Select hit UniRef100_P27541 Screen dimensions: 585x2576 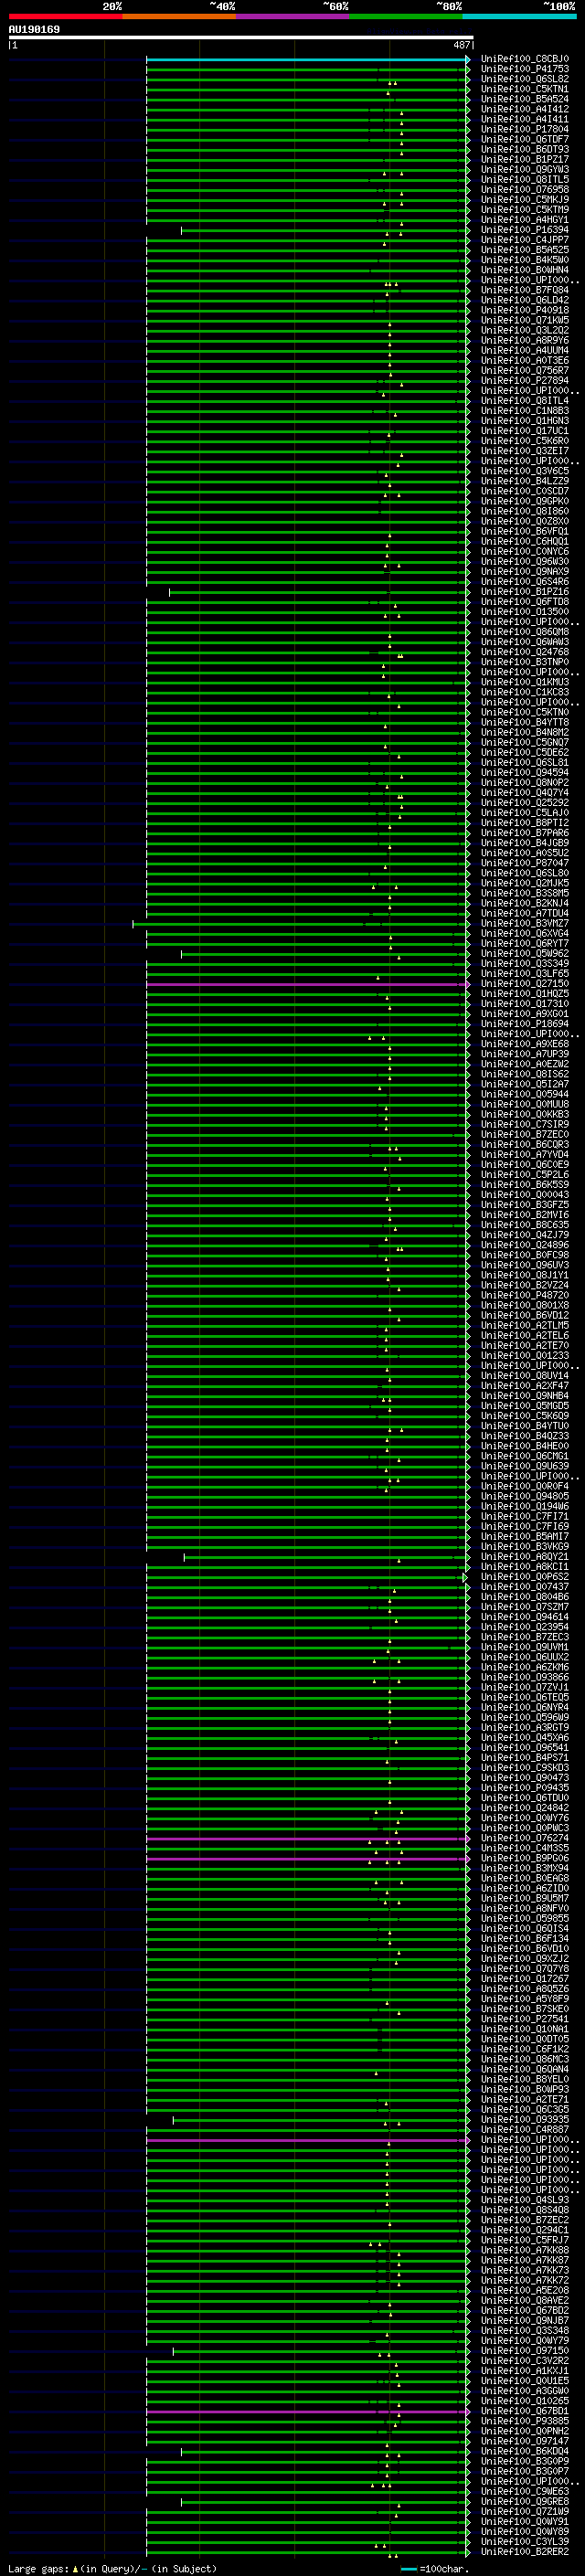coord(525,2020)
